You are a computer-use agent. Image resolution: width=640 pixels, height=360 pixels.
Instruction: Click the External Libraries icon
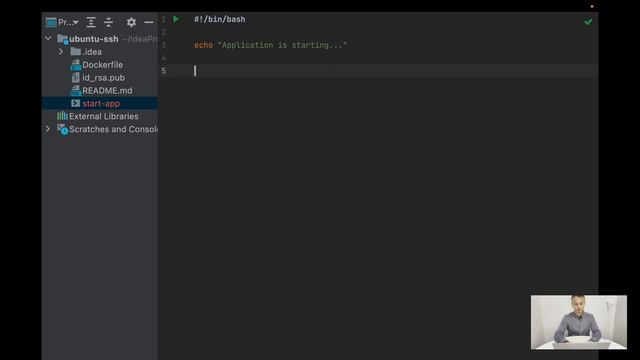tap(62, 116)
